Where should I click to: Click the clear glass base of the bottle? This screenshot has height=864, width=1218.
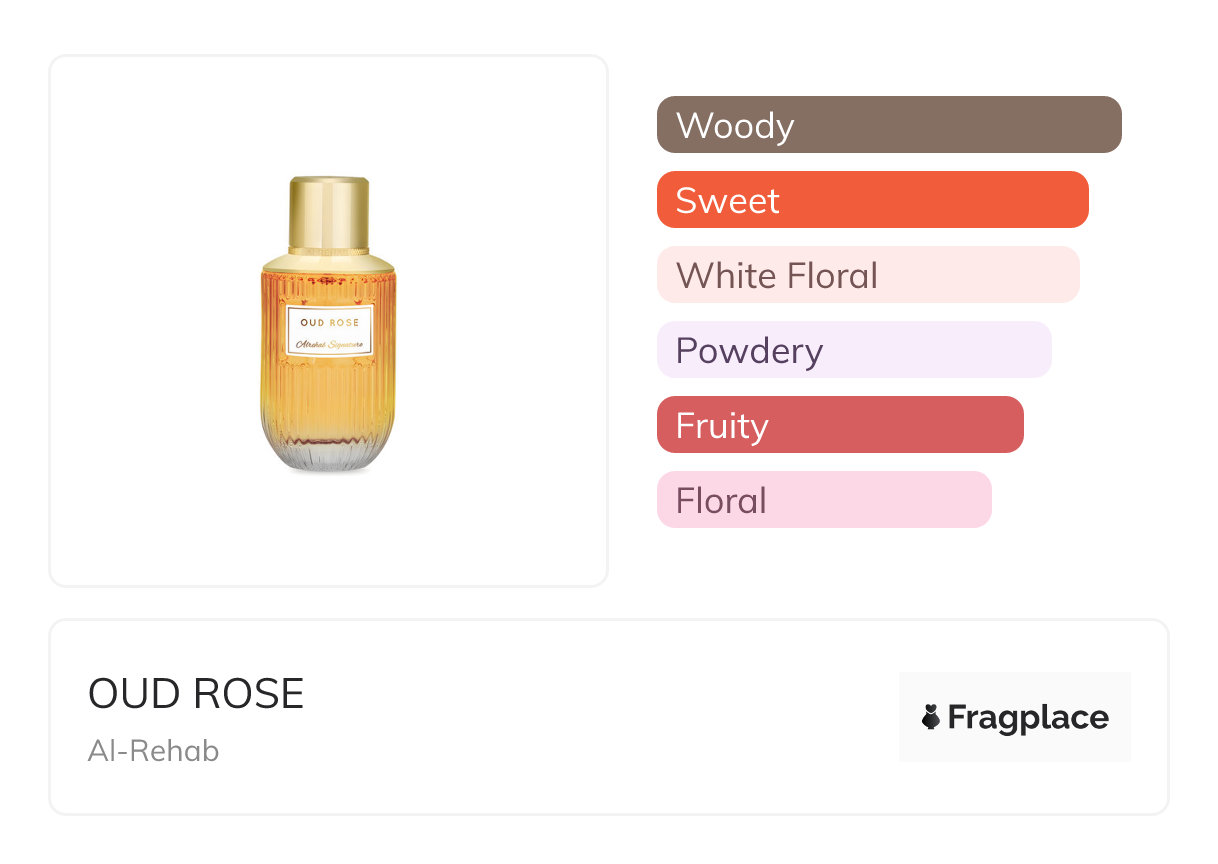tap(328, 456)
